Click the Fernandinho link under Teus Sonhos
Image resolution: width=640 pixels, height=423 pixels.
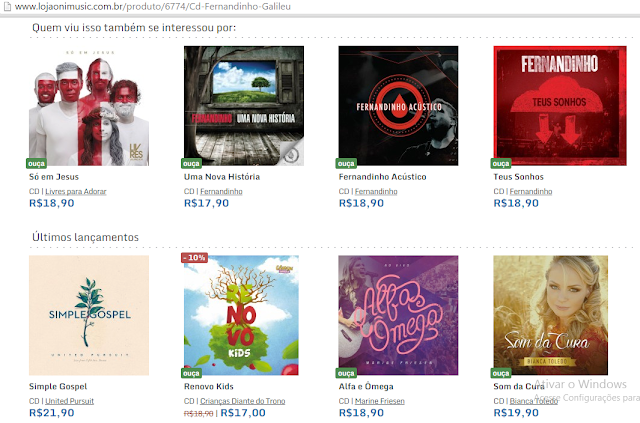pyautogui.click(x=531, y=191)
